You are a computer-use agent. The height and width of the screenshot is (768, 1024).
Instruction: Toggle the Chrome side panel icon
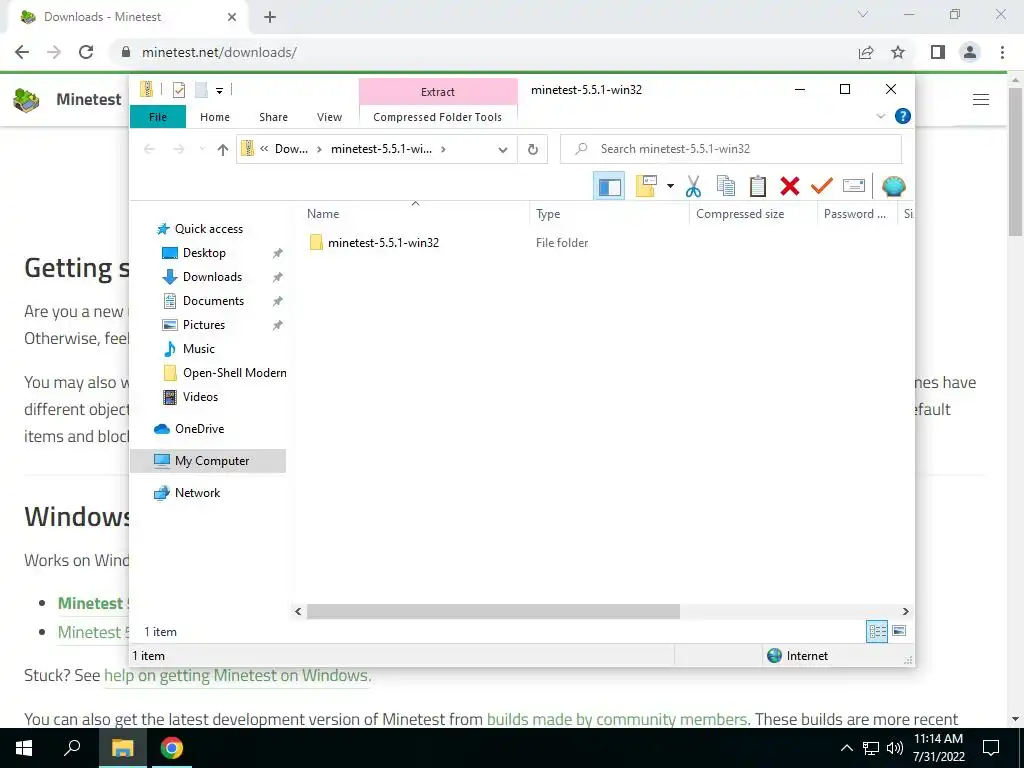pos(938,52)
